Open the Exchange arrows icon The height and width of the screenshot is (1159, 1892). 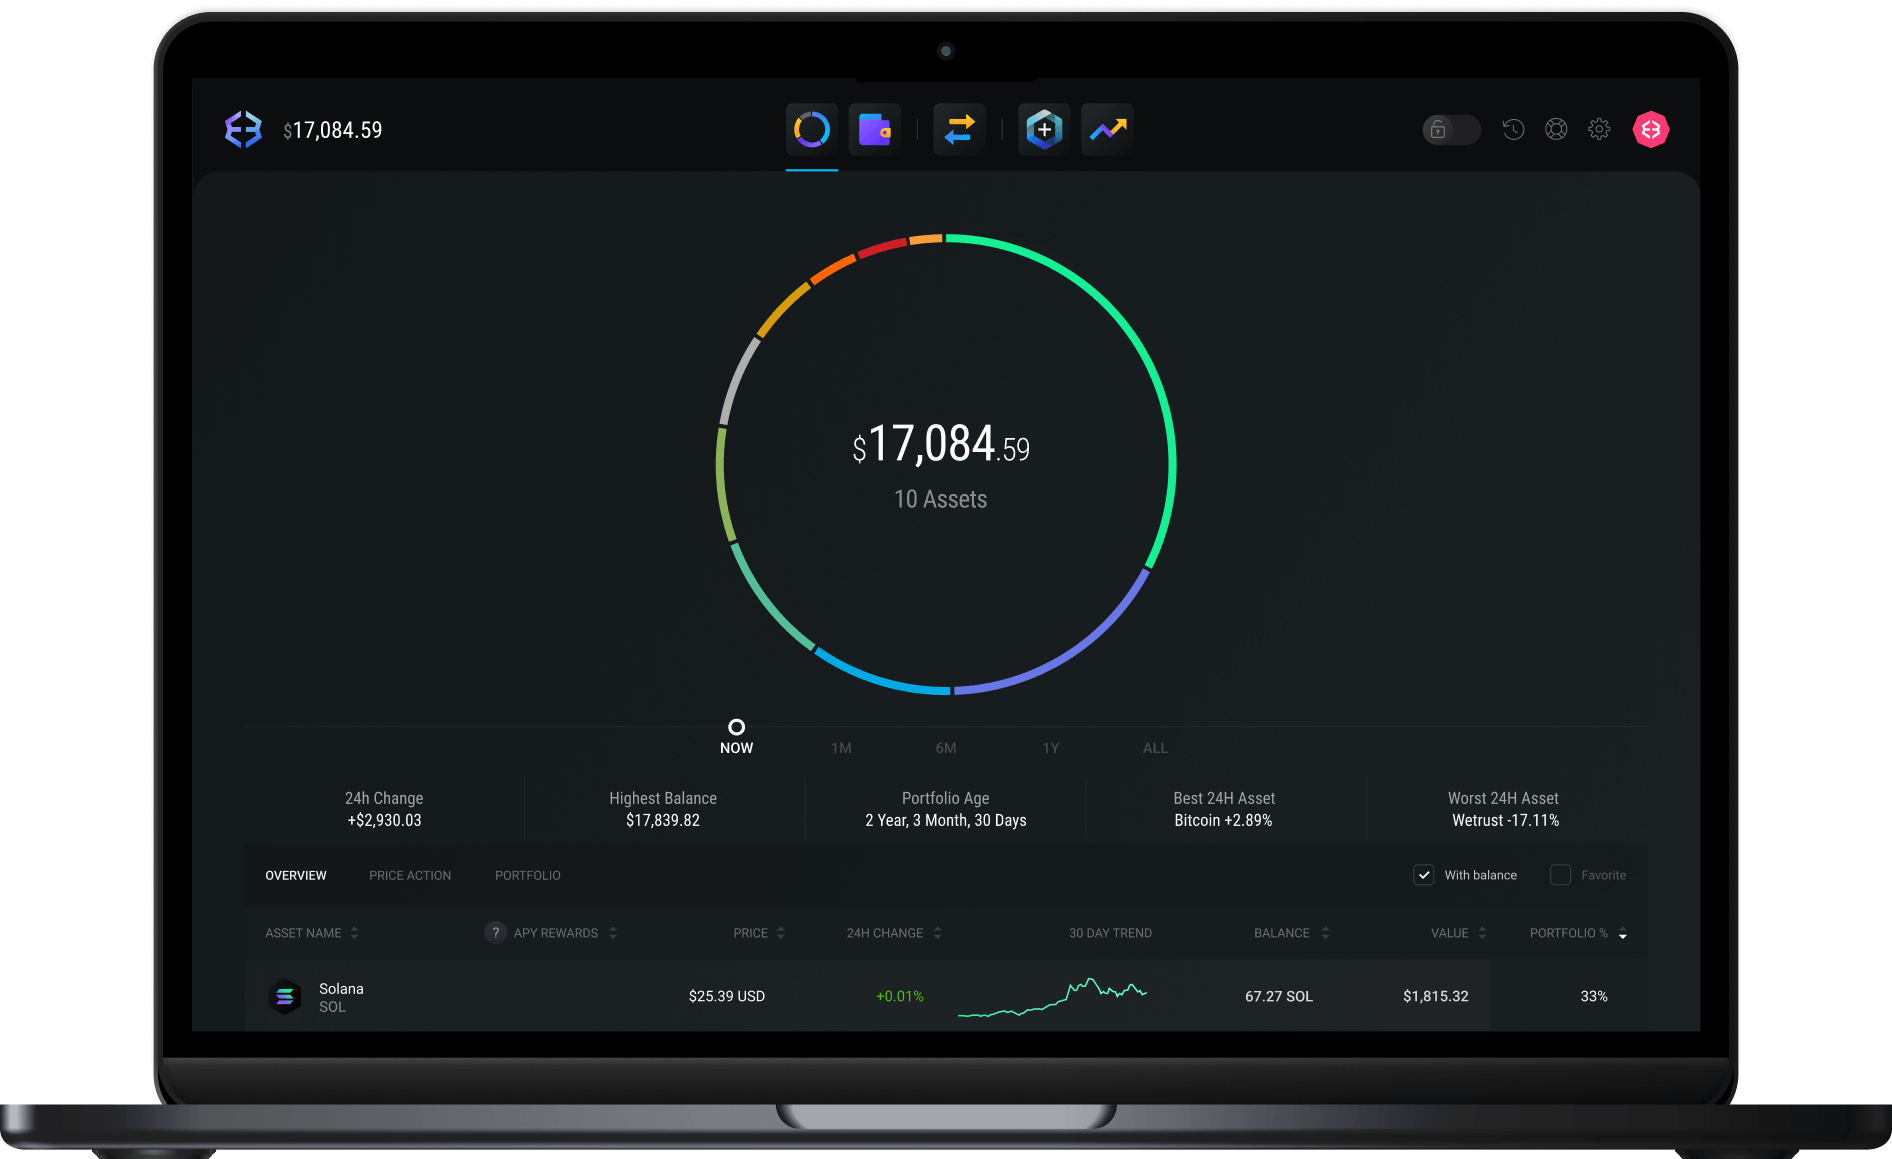tap(960, 129)
